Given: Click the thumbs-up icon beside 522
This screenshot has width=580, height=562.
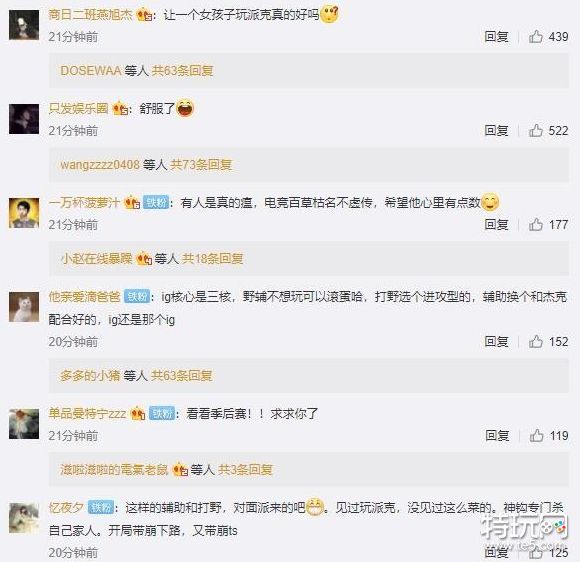Looking at the screenshot, I should click(536, 131).
